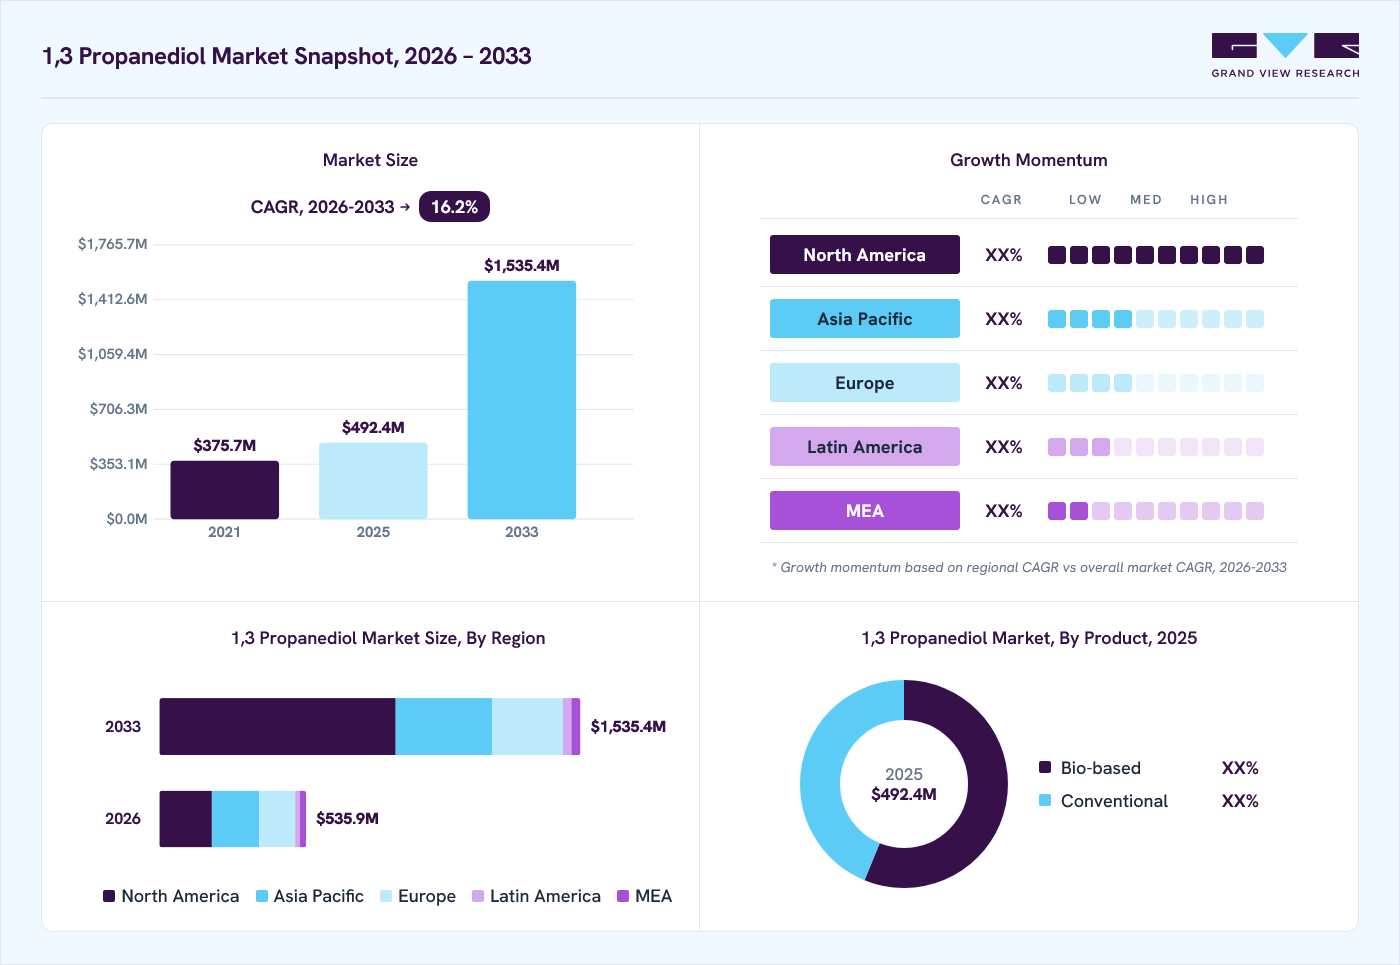
Task: Select the Asia Pacific region label
Action: (x=865, y=319)
